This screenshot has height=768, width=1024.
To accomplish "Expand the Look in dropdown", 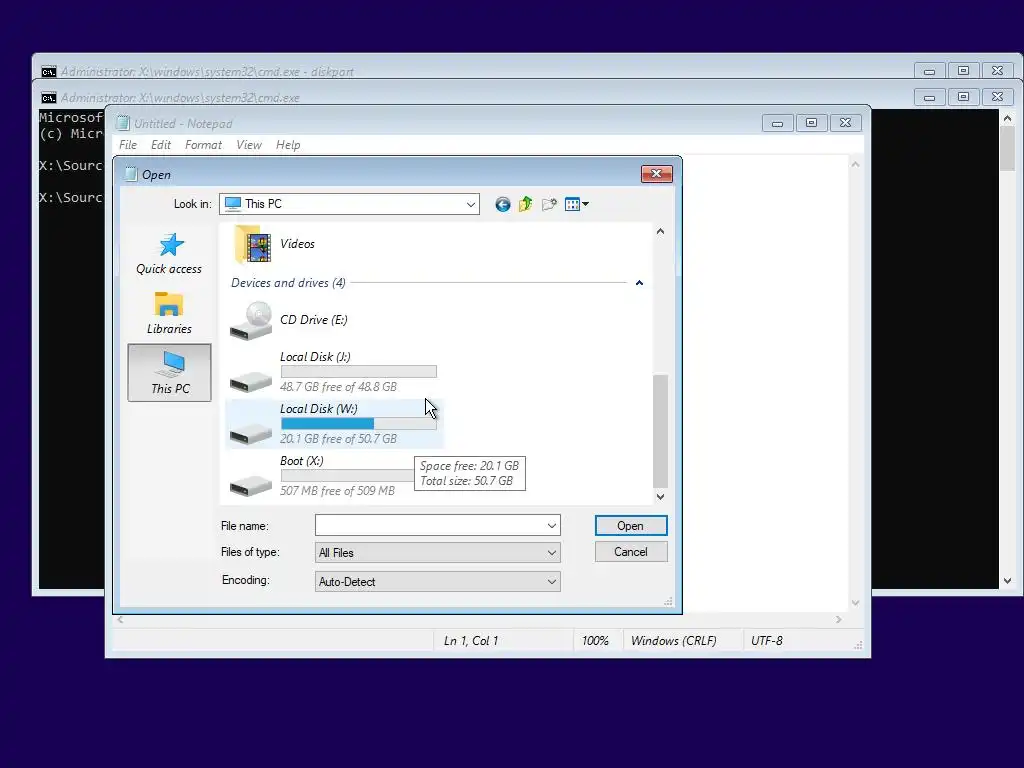I will coord(470,204).
